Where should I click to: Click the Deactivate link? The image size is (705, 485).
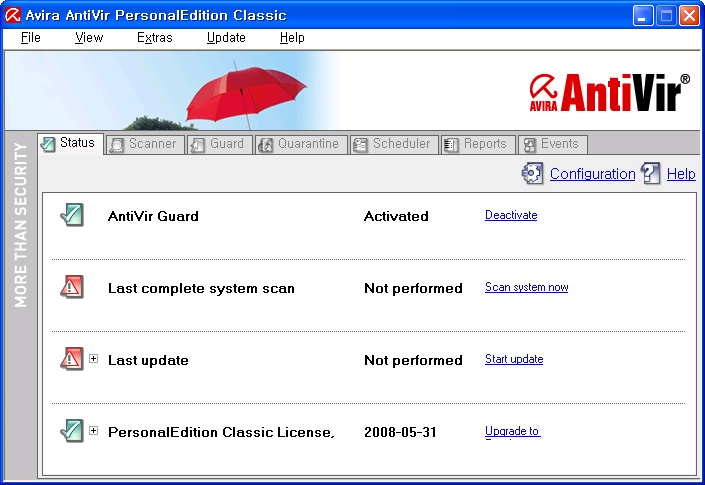(511, 215)
